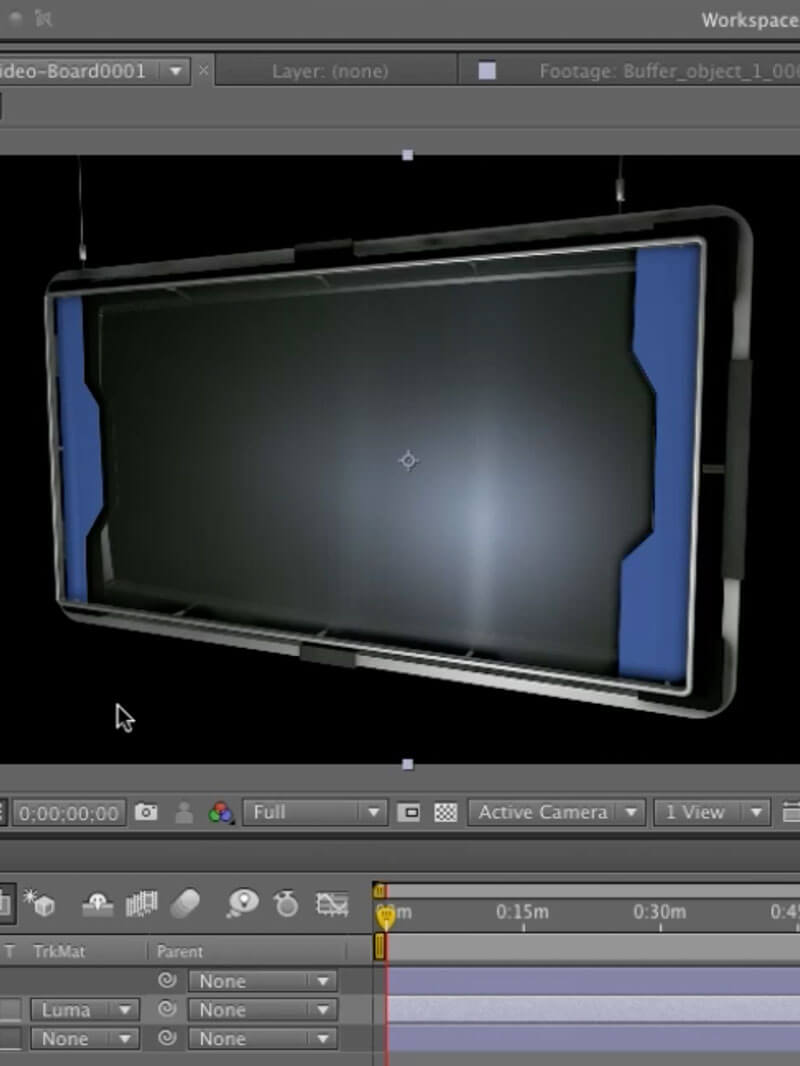The height and width of the screenshot is (1066, 800).
Task: Click the 0:30m mark on the time ruler
Action: pos(659,912)
